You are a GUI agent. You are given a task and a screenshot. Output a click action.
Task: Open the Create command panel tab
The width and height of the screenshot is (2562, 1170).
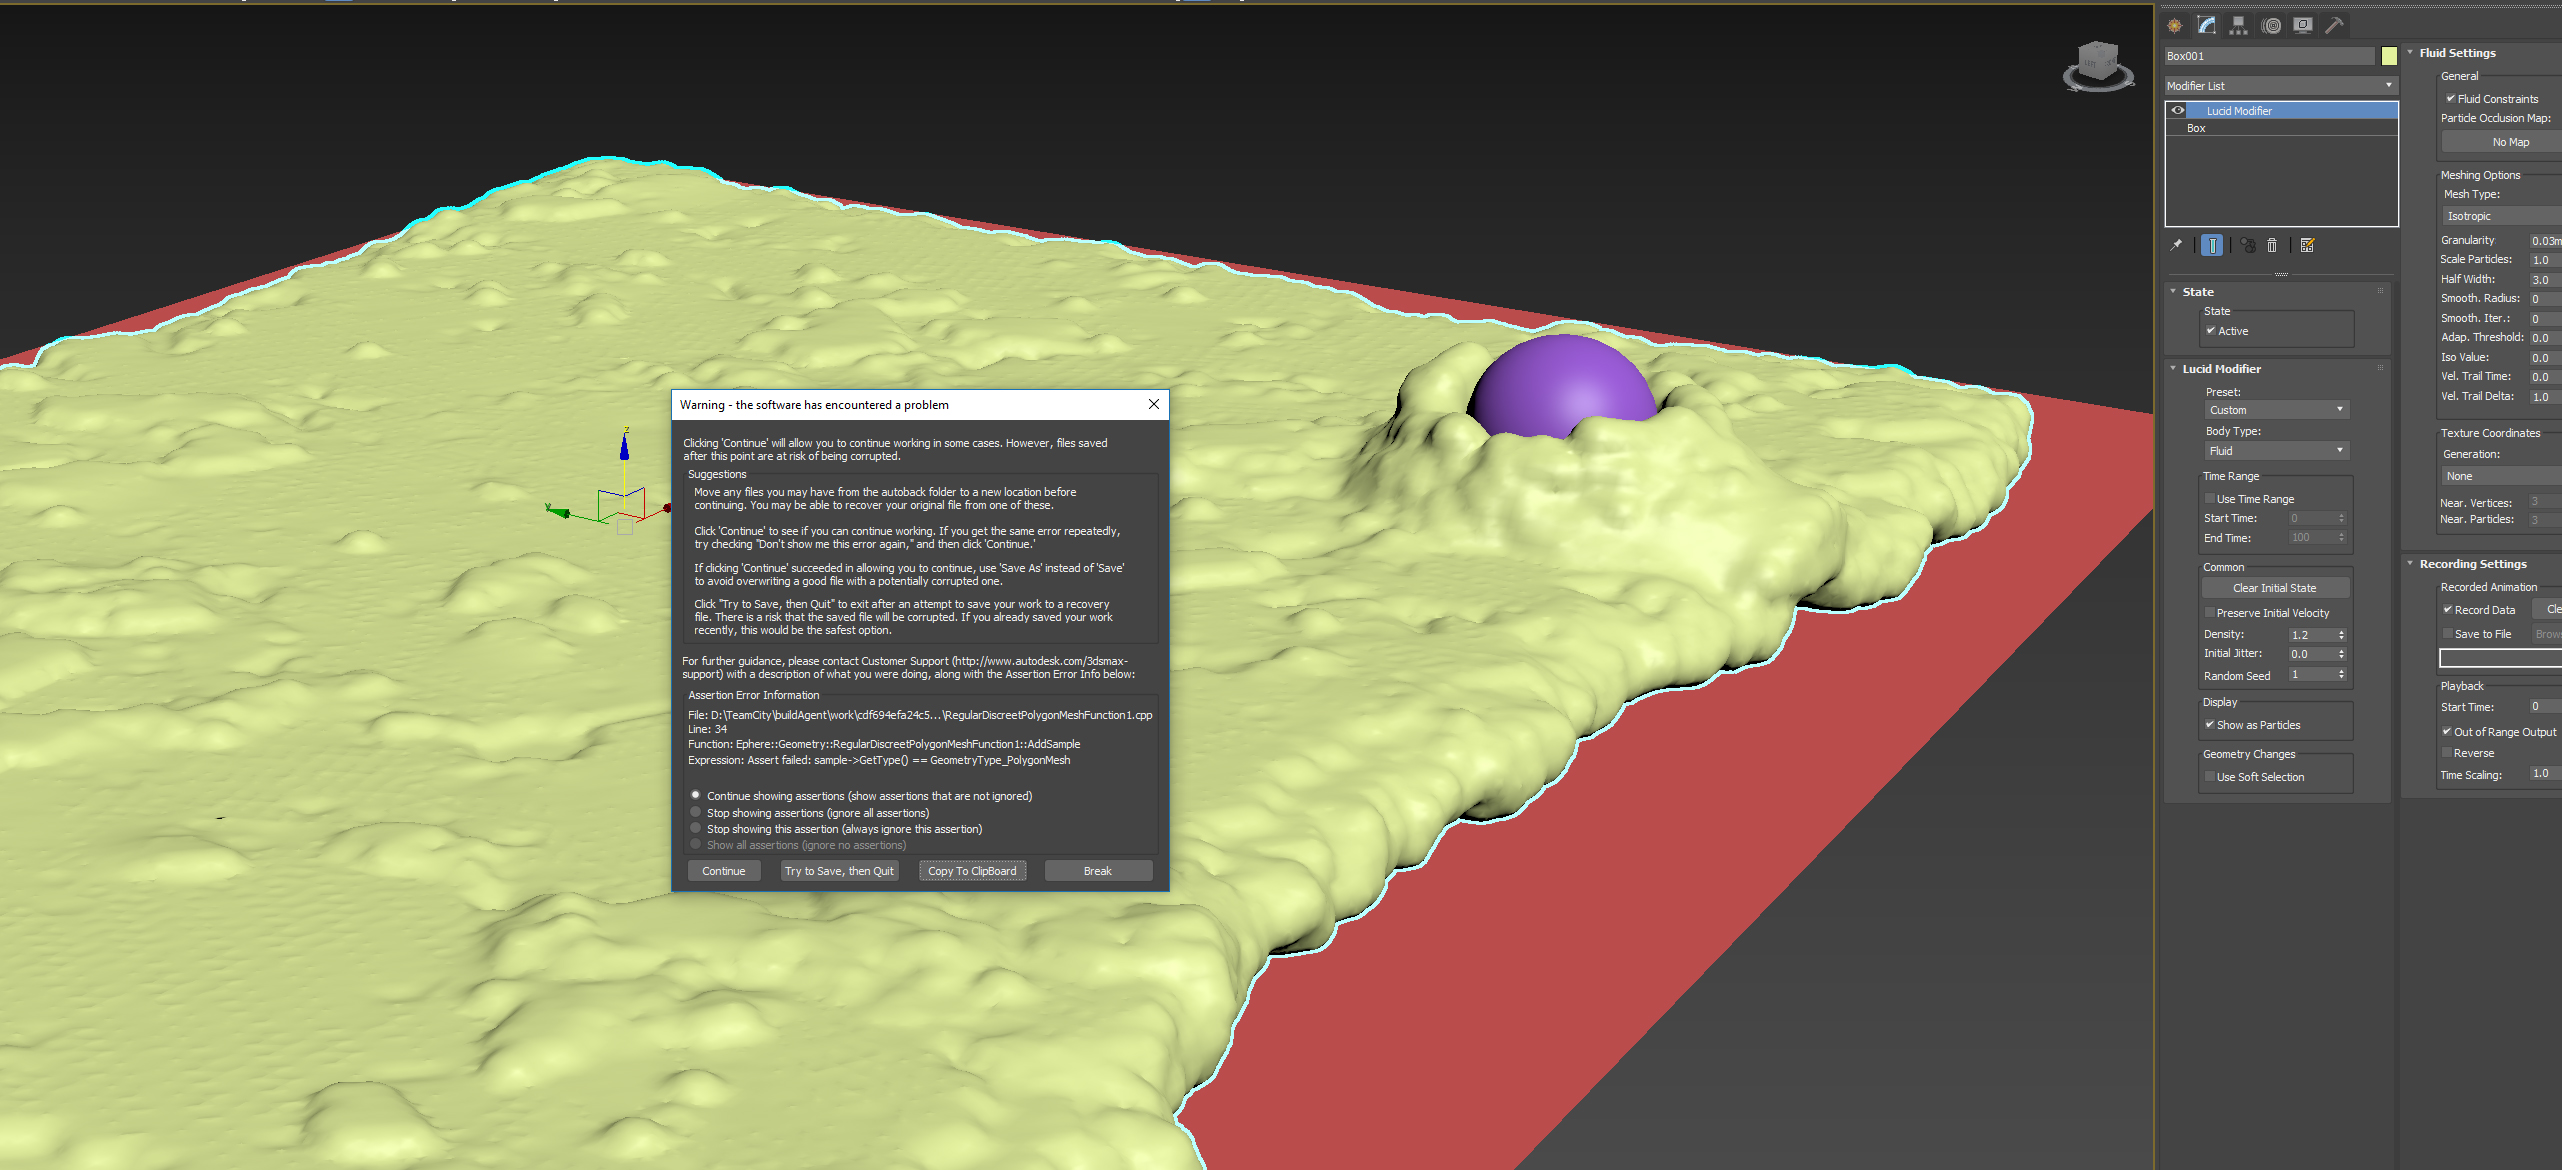click(2175, 26)
